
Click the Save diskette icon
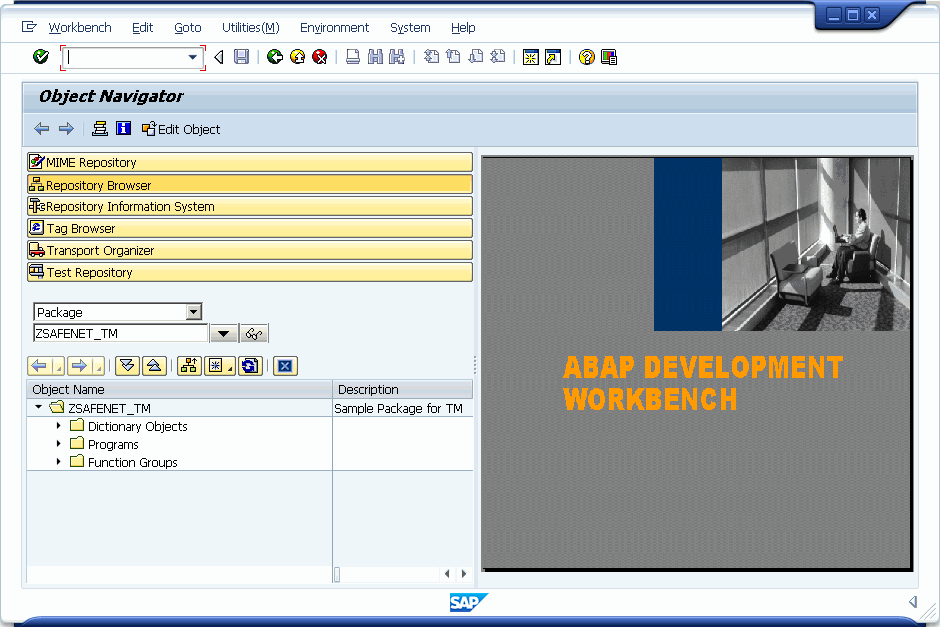[242, 57]
